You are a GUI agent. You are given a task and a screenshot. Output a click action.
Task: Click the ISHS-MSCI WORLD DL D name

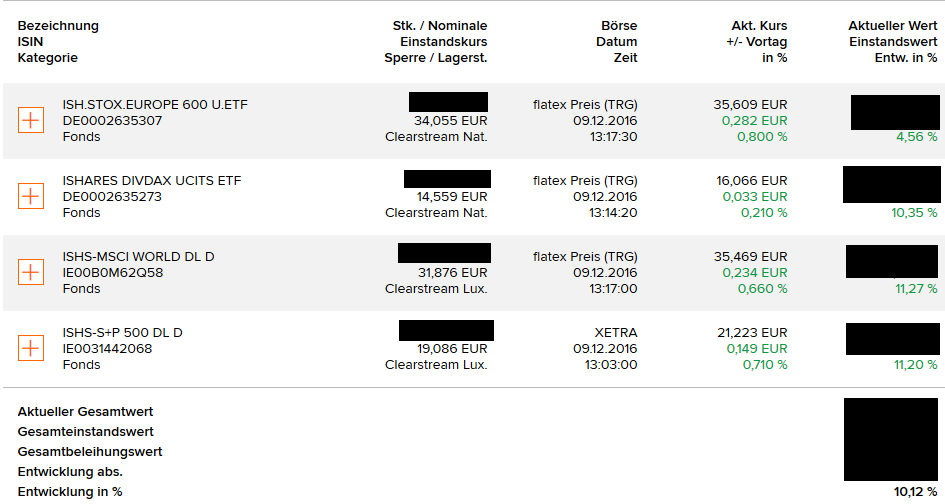point(139,257)
